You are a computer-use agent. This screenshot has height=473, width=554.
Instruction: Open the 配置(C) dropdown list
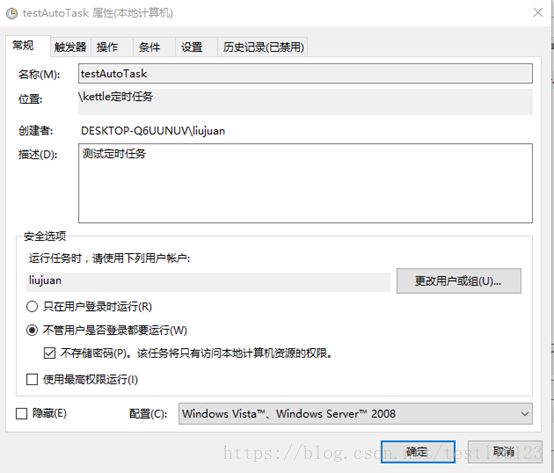pyautogui.click(x=355, y=414)
